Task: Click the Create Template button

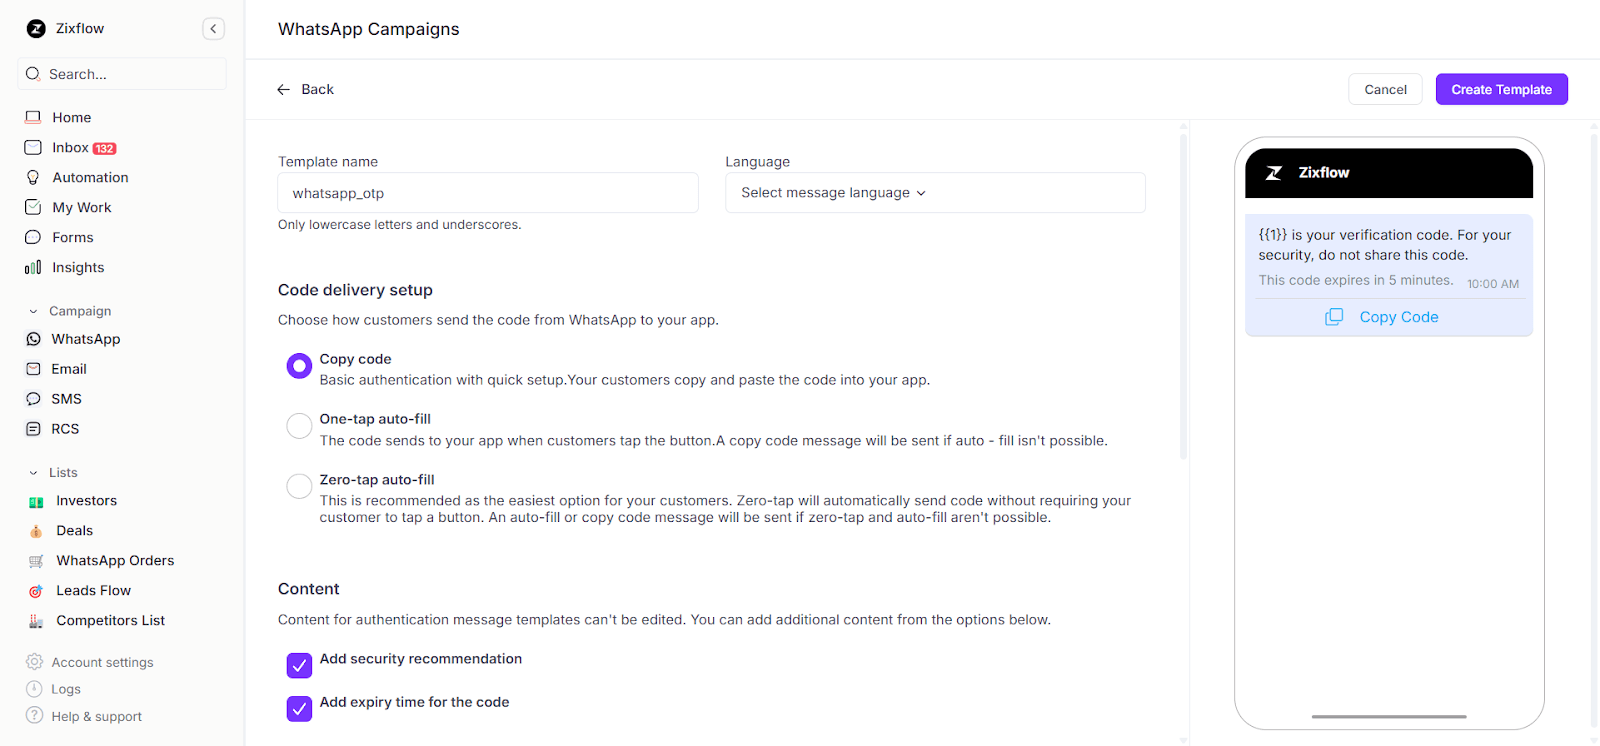Action: 1500,88
